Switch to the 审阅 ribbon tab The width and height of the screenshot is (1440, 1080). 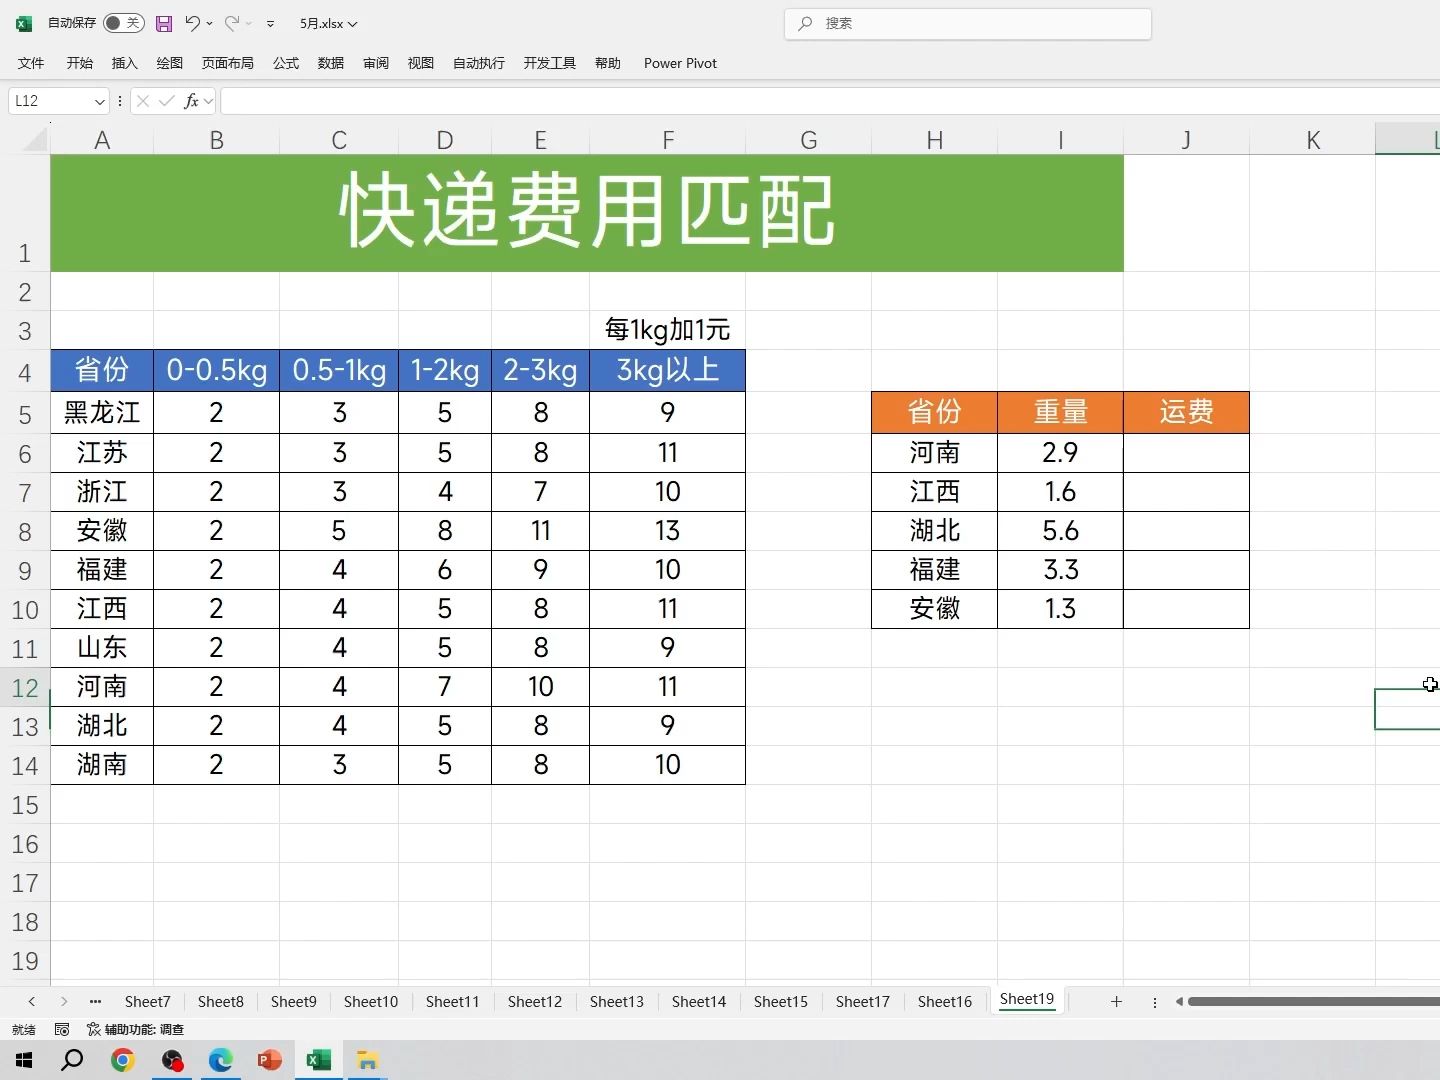point(376,63)
